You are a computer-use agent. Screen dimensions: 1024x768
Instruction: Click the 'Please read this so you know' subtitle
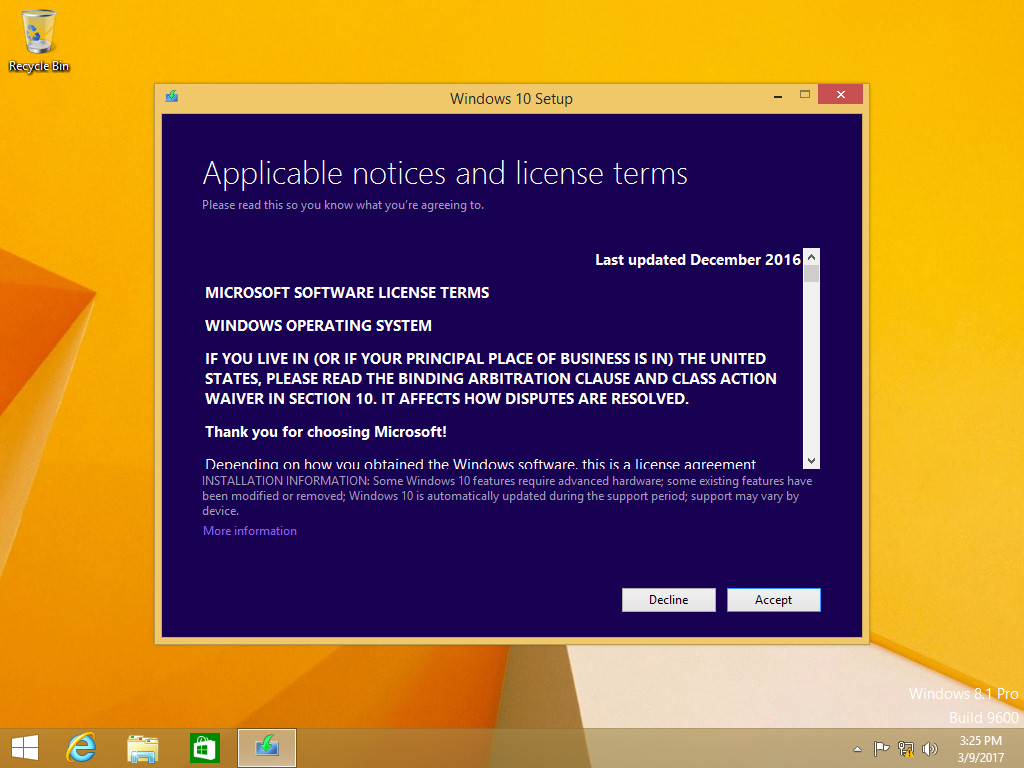click(x=343, y=205)
